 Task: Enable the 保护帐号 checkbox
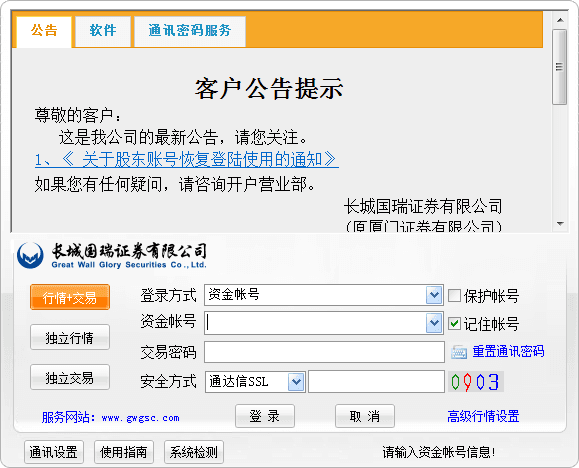[x=454, y=296]
